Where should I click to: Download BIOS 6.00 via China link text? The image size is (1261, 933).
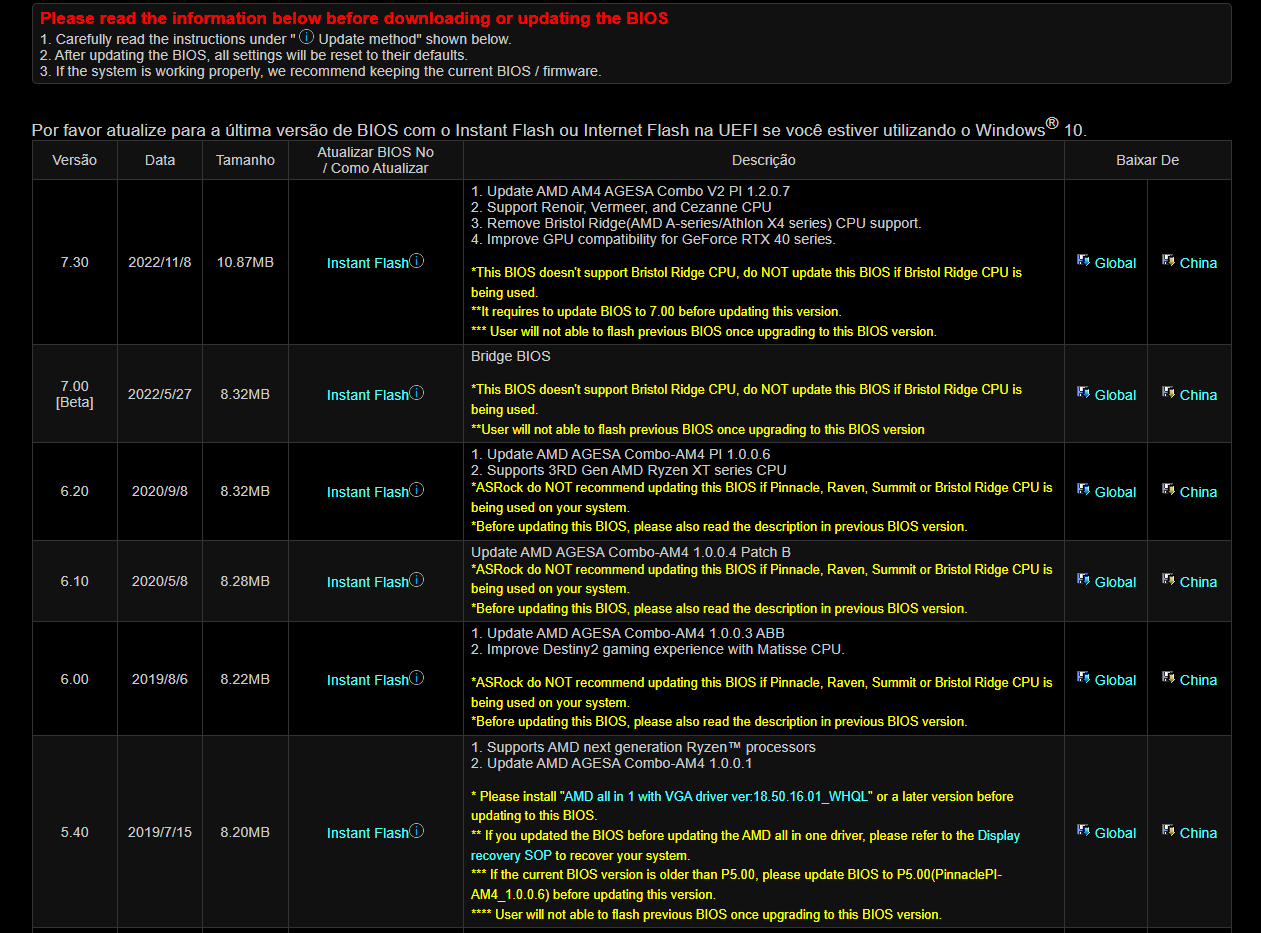(x=1198, y=680)
